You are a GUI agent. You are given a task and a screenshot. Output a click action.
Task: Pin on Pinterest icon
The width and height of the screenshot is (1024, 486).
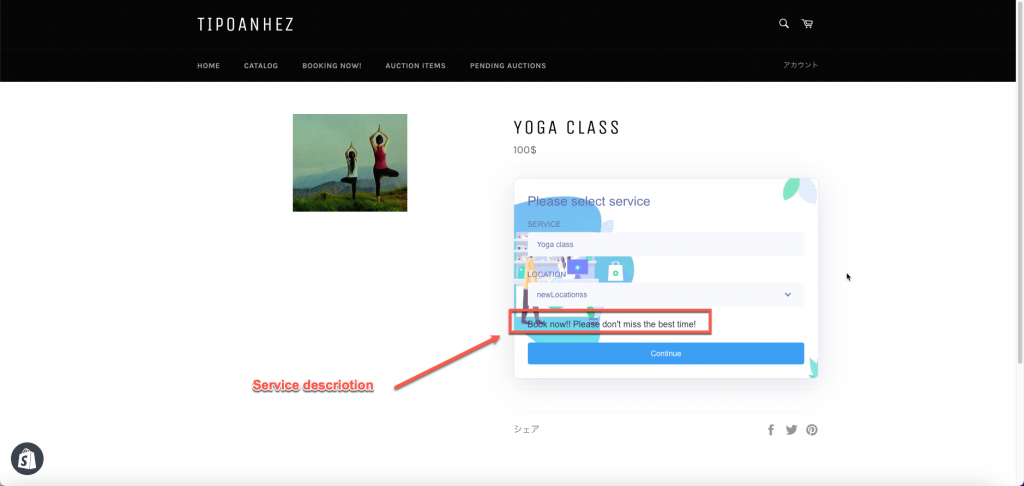point(812,430)
